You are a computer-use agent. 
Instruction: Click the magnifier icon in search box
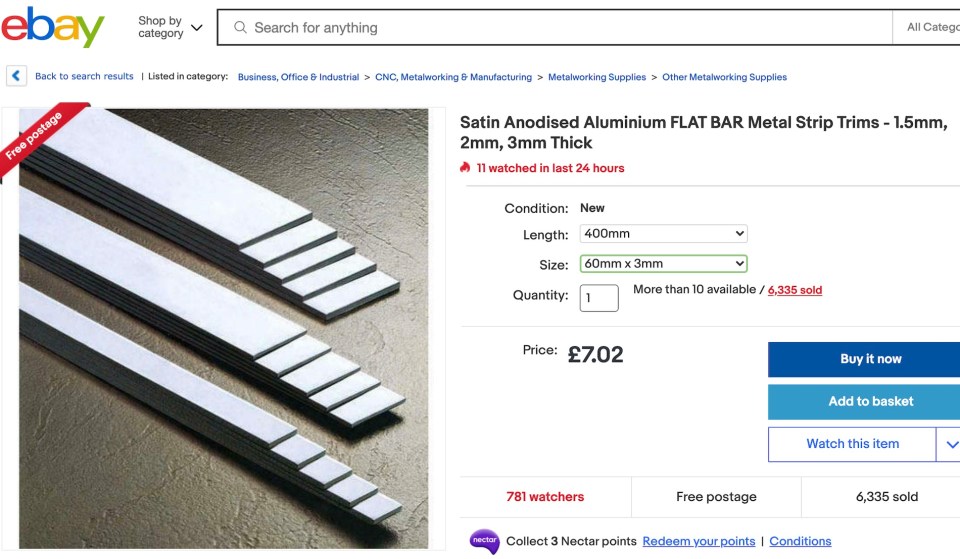[x=240, y=28]
